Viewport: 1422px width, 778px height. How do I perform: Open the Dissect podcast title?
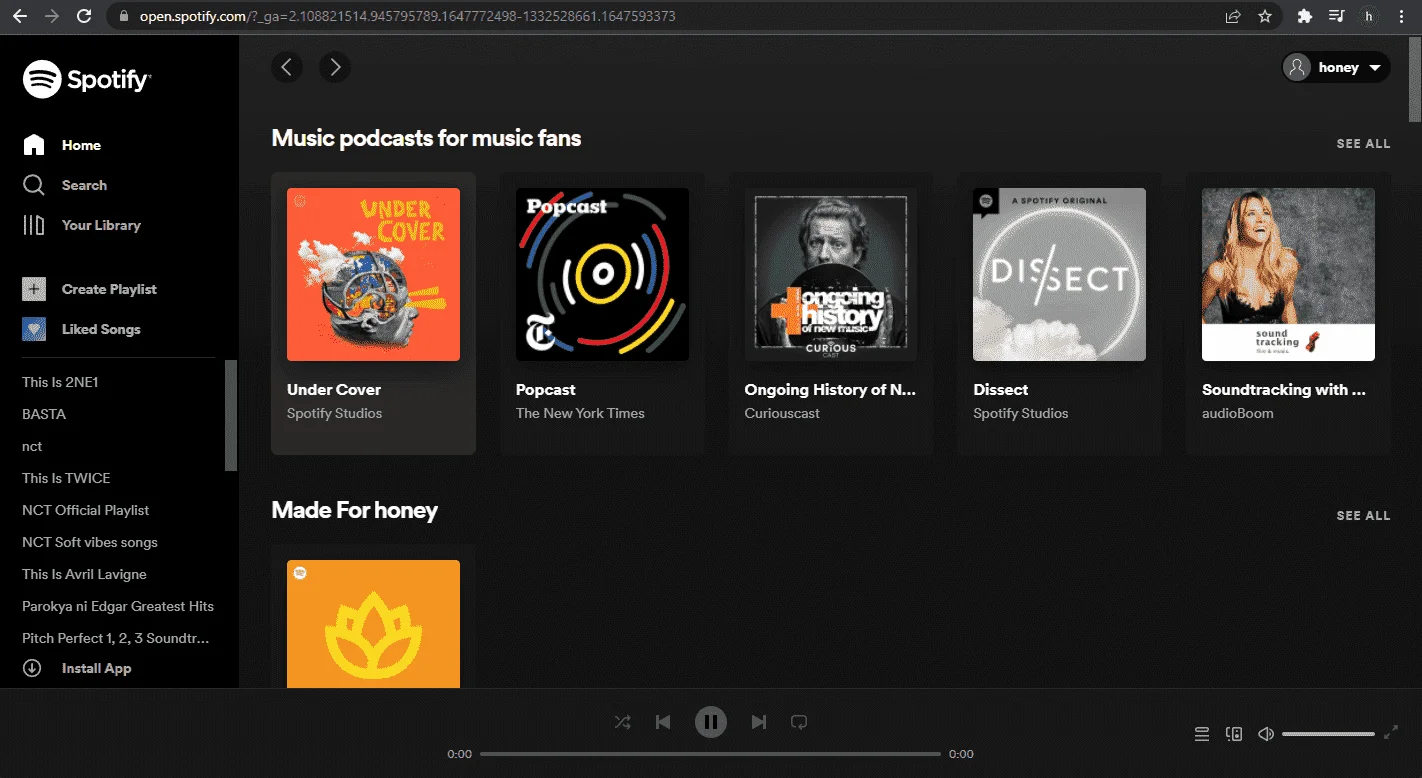click(1001, 390)
